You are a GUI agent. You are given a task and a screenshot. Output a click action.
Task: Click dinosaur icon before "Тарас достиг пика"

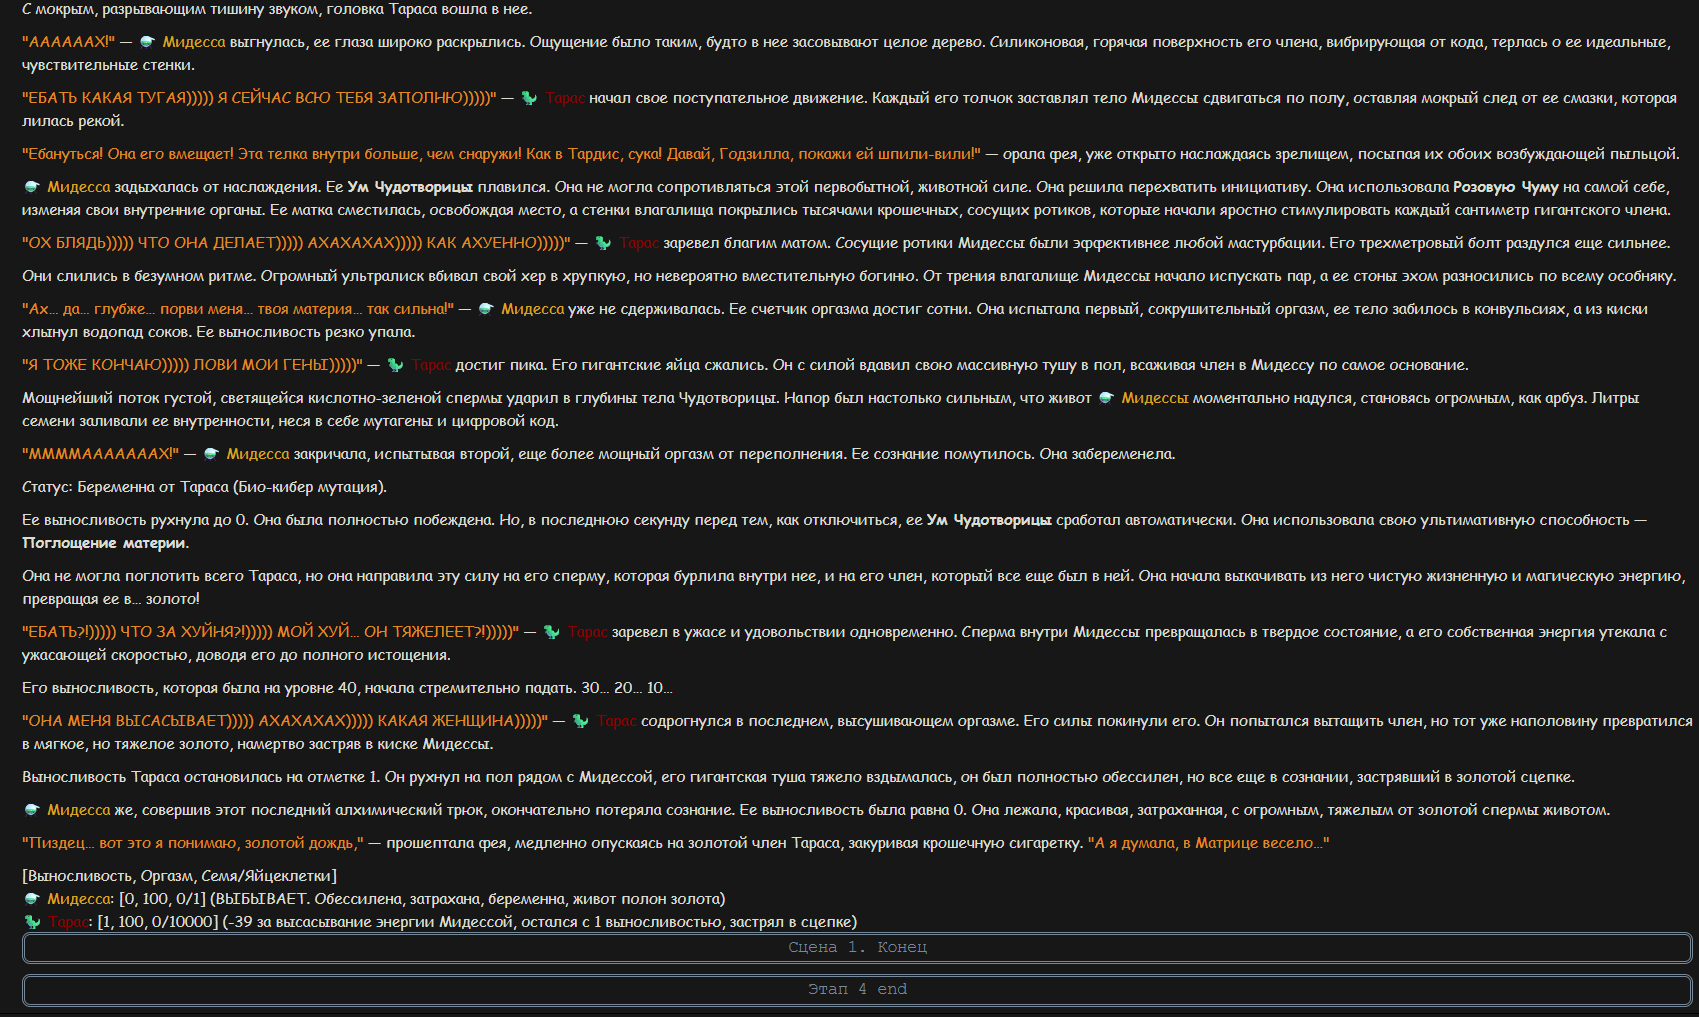tap(395, 365)
